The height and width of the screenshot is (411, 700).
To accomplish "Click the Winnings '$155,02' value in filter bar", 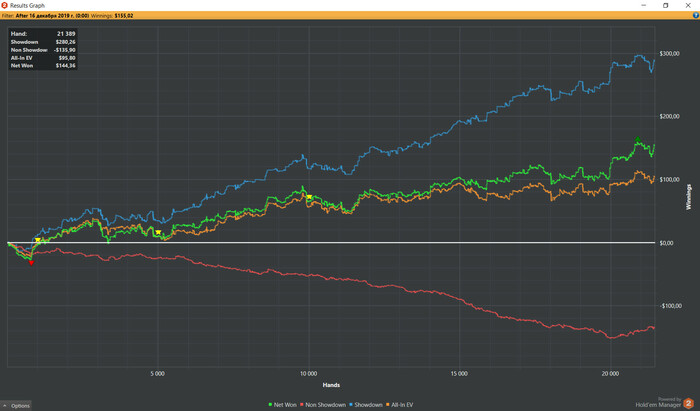I will pos(124,16).
